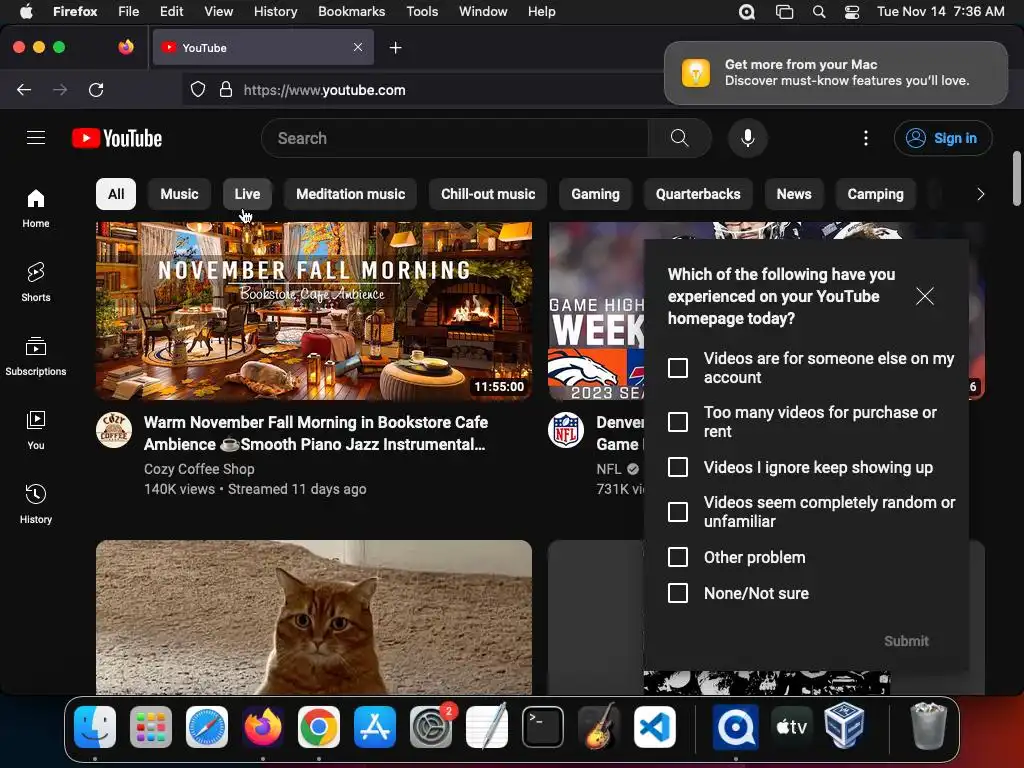Screen dimensions: 1024x768
Task: Open the YouTube hamburger guide menu
Action: click(x=36, y=138)
